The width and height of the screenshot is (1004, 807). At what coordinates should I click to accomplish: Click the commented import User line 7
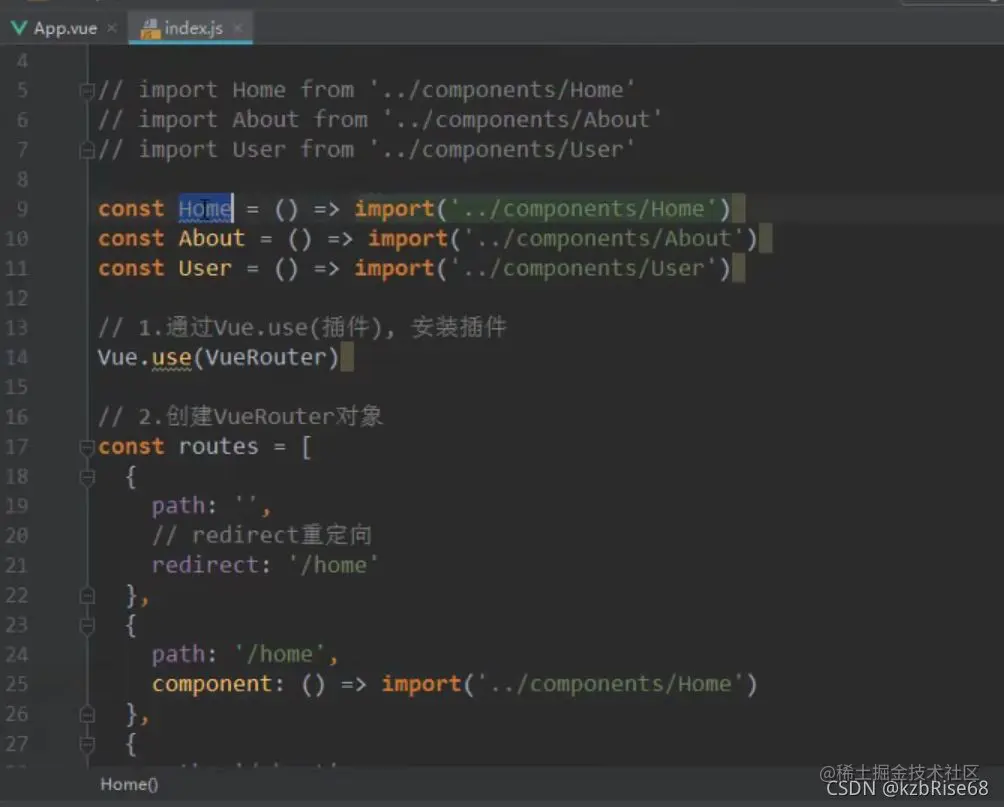tap(366, 150)
